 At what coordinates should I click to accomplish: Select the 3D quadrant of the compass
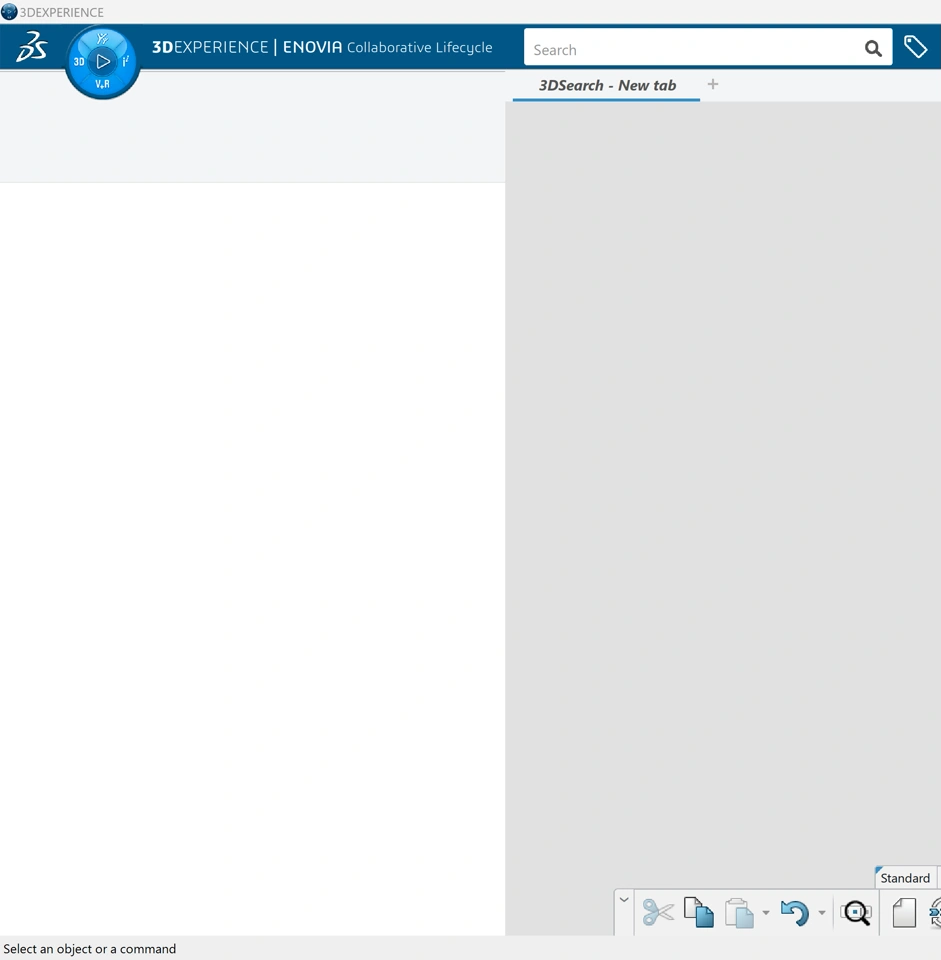coord(78,61)
